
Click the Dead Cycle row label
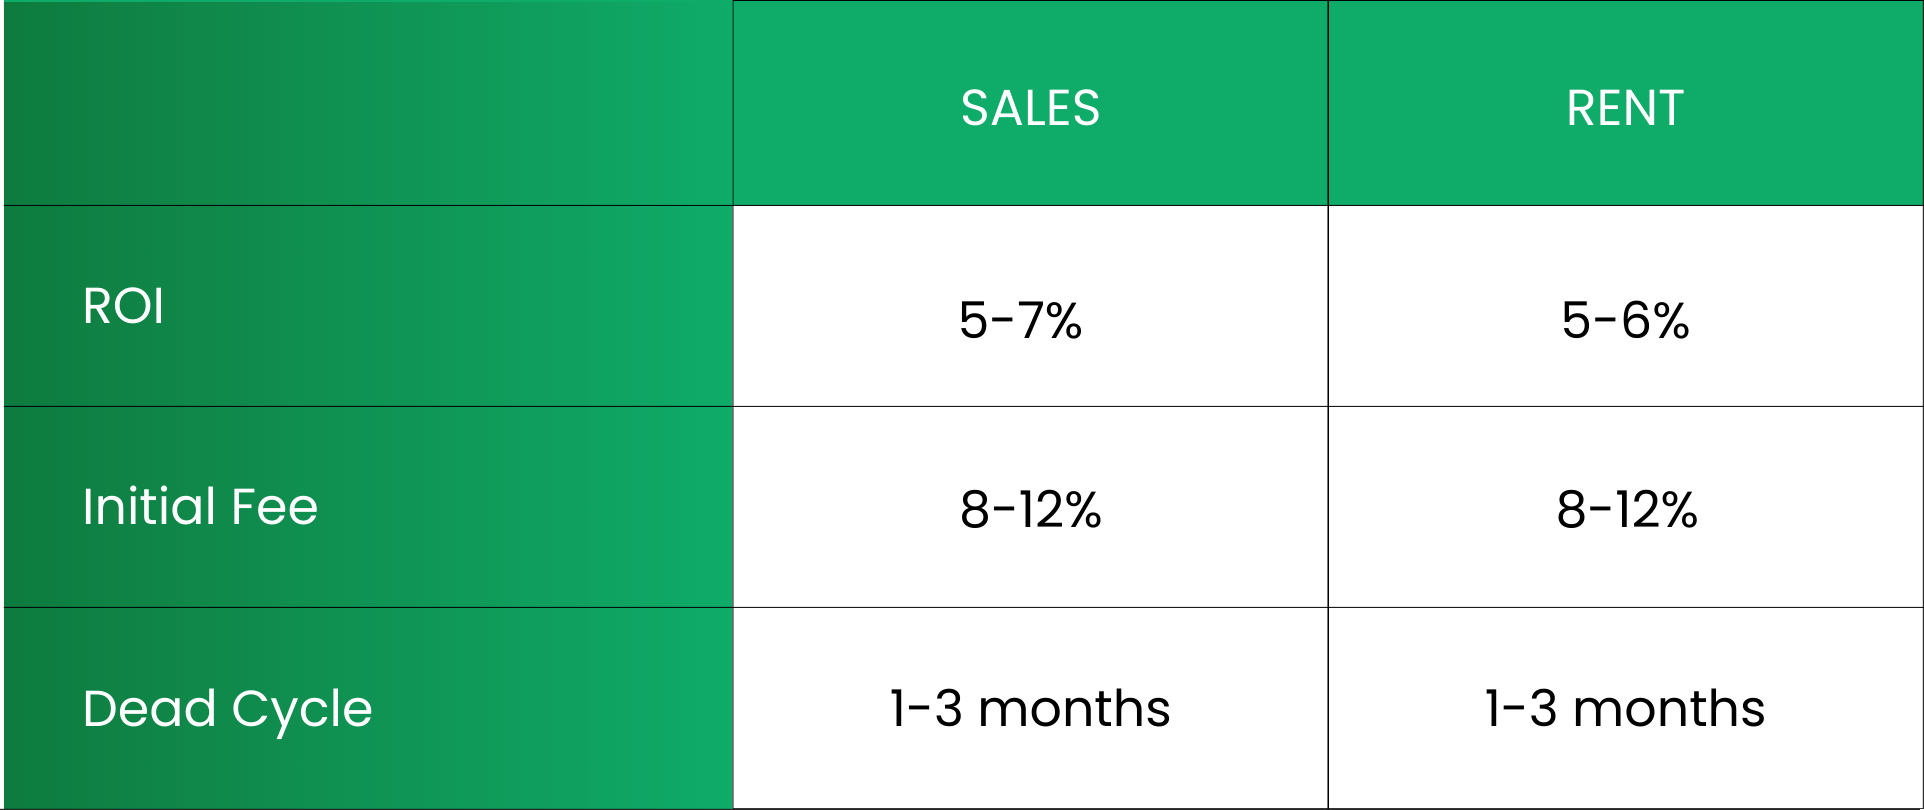(x=227, y=709)
